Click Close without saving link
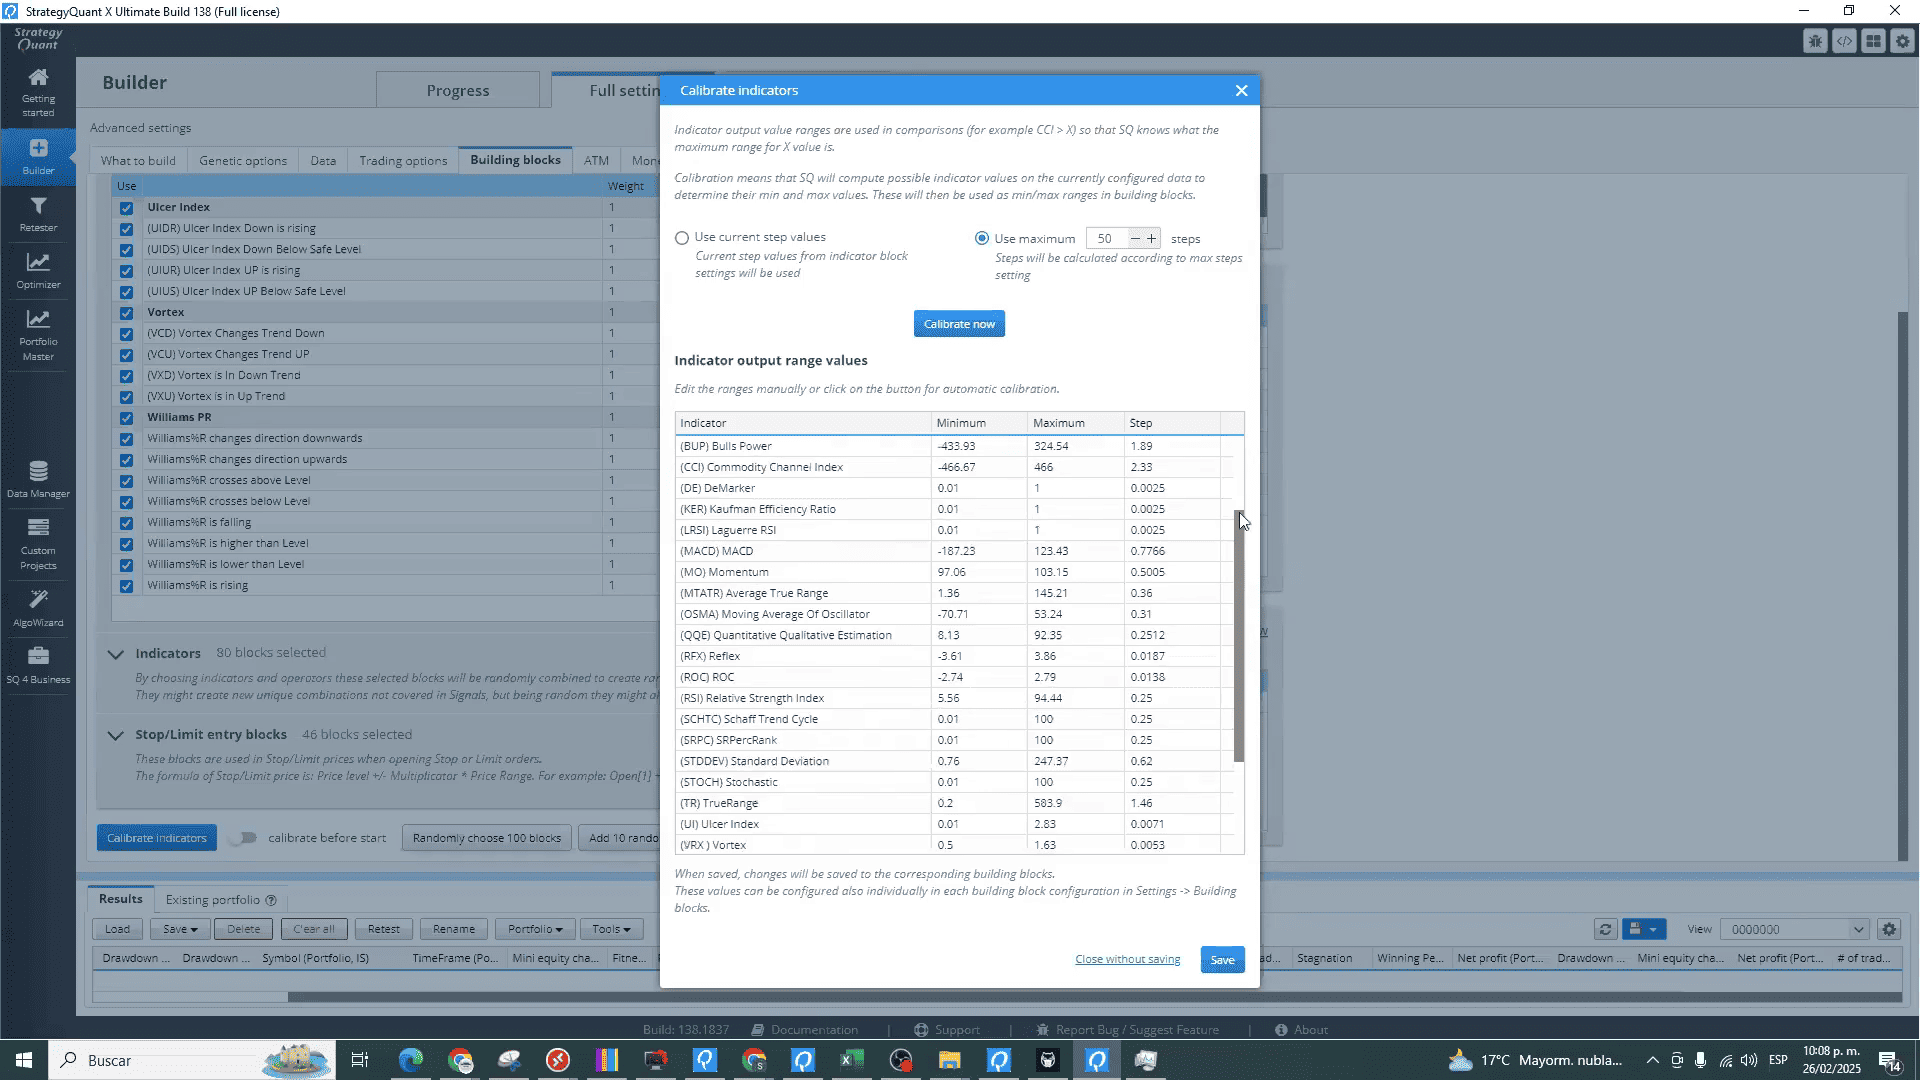 click(x=1127, y=960)
